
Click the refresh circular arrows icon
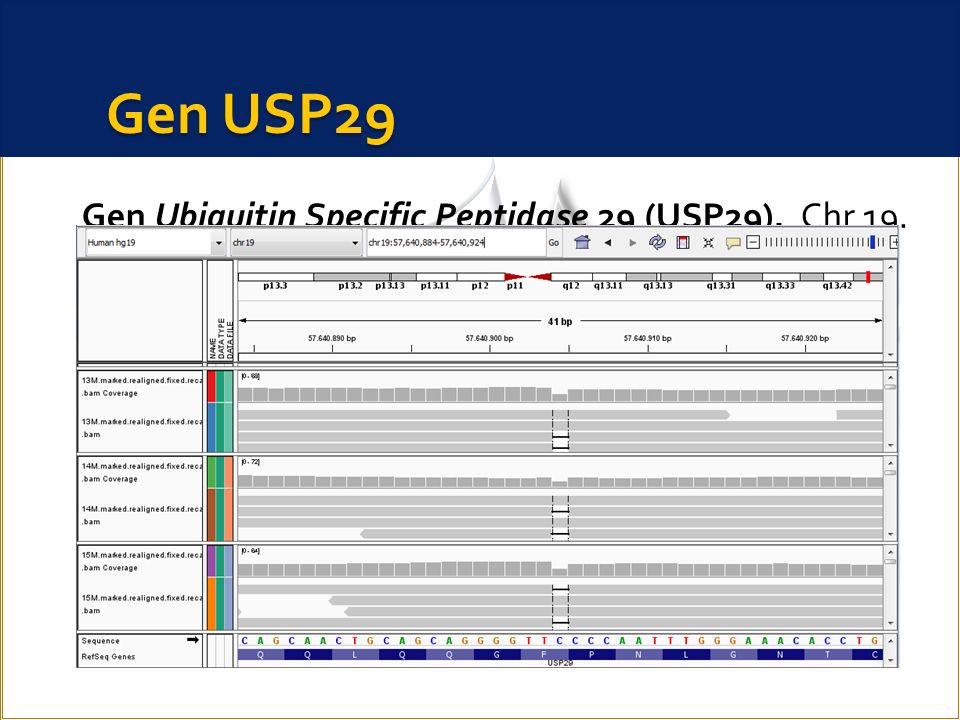tap(658, 242)
